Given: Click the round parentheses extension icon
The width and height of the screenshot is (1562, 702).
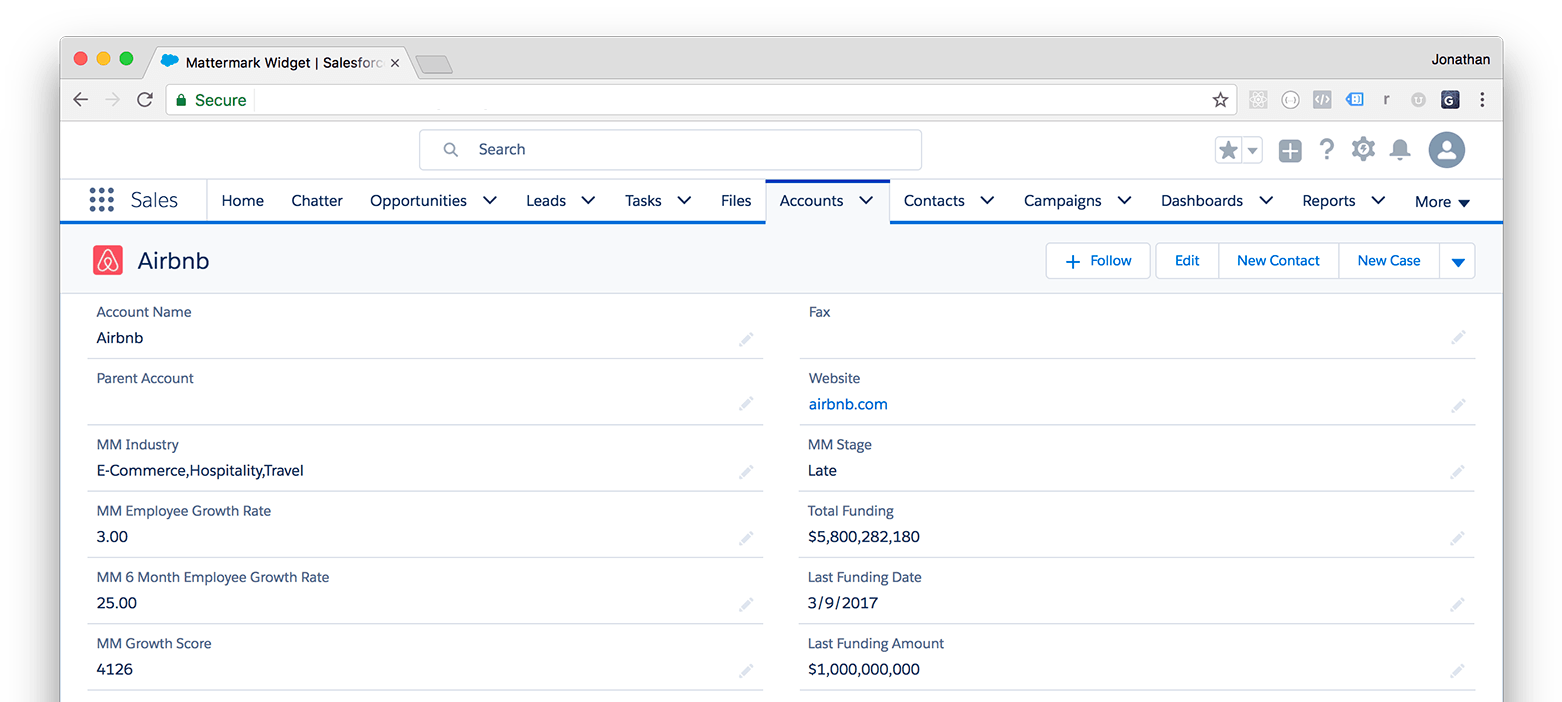Looking at the screenshot, I should [x=1290, y=100].
